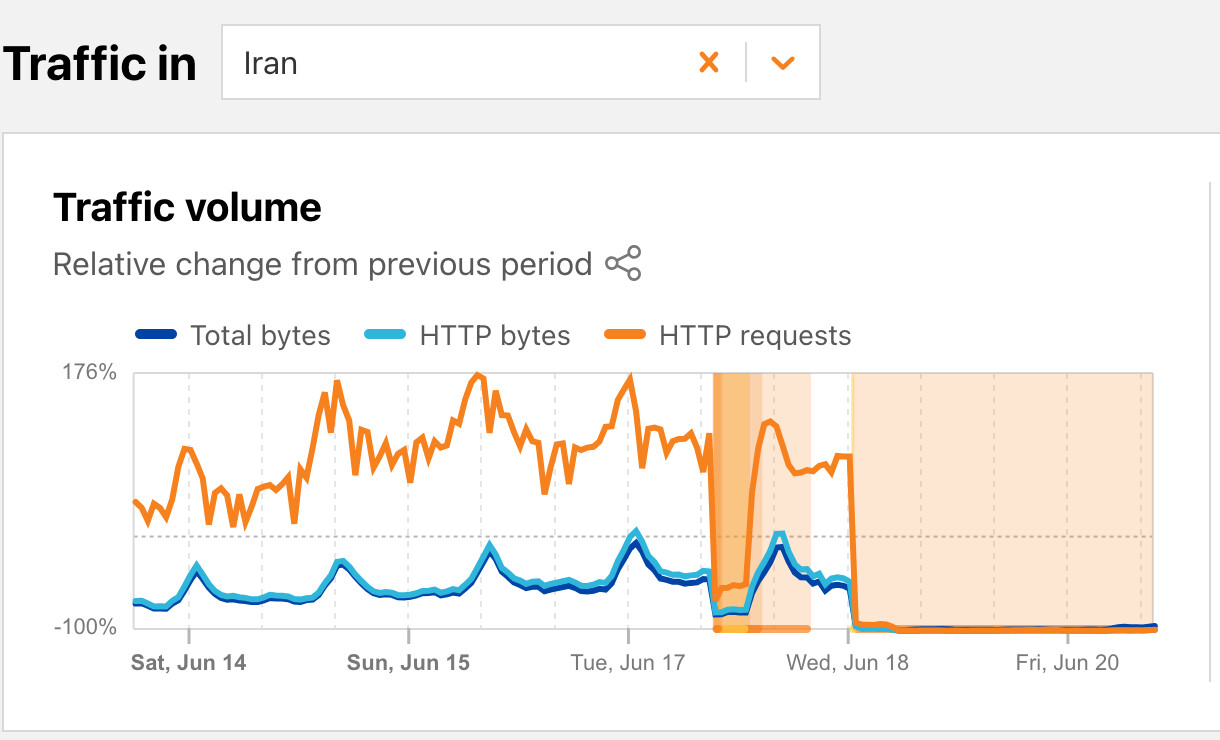Click the dark blue Total bytes swatch

(155, 336)
